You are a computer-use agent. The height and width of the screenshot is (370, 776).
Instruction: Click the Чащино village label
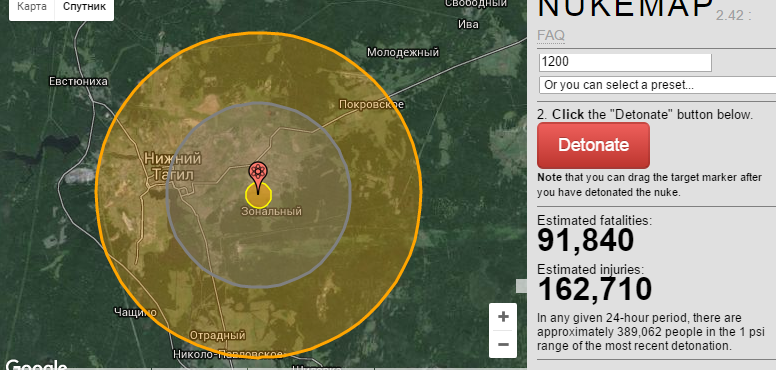click(x=135, y=312)
